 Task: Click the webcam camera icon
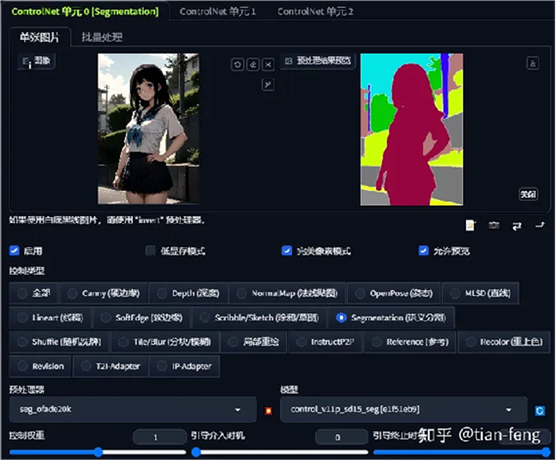point(494,225)
